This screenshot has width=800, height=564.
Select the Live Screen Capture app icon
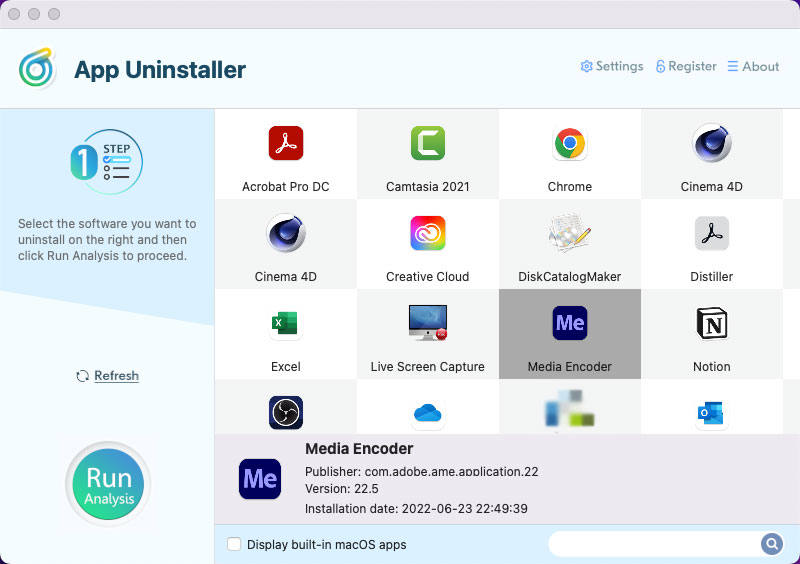click(x=428, y=323)
